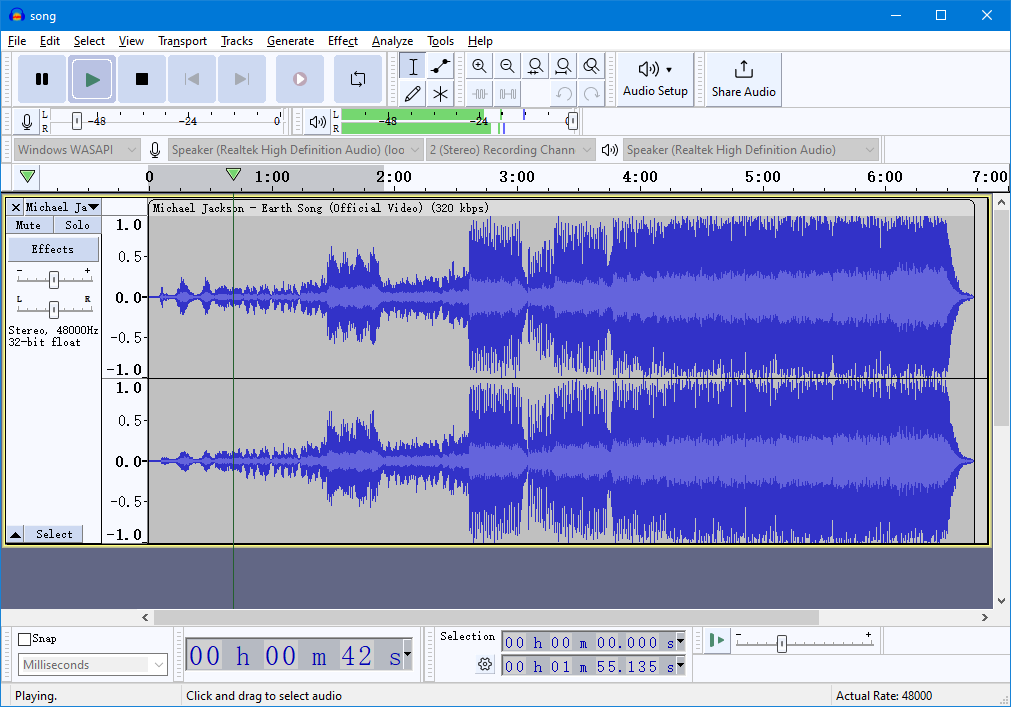Click the timeline options green triangle button
This screenshot has height=707, width=1011.
[x=27, y=177]
